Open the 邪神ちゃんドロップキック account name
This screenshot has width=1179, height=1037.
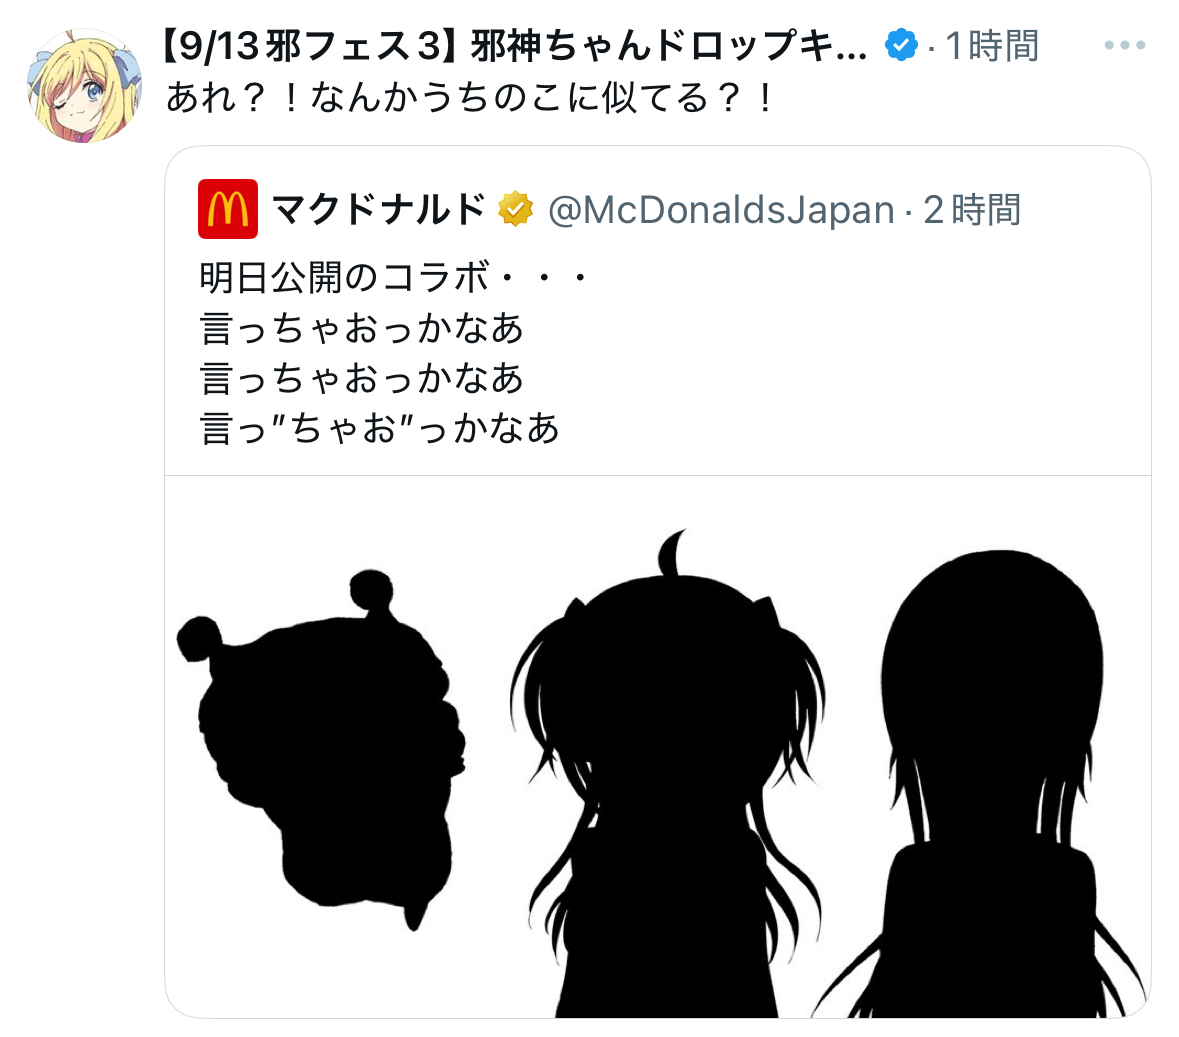668,47
